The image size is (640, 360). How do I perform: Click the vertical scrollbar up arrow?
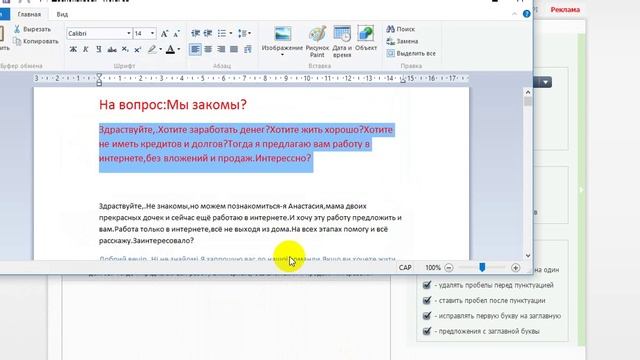[x=528, y=92]
